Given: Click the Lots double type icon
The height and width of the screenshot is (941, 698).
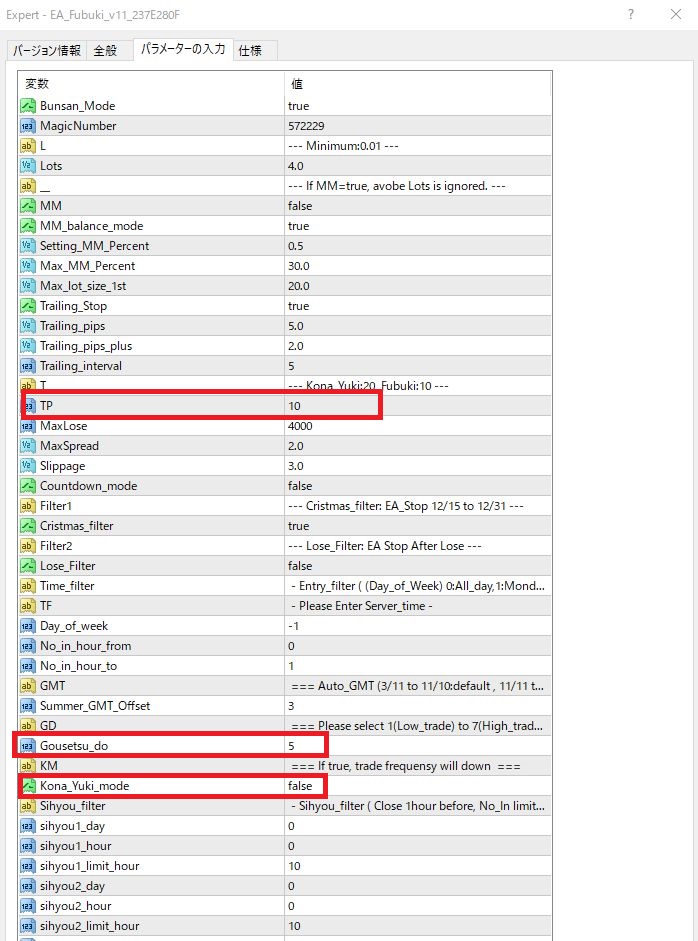Looking at the screenshot, I should (28, 166).
